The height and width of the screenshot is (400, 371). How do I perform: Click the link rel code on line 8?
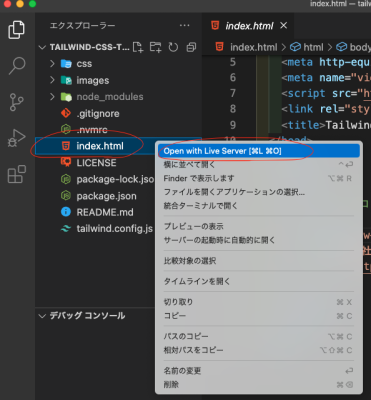click(x=326, y=109)
